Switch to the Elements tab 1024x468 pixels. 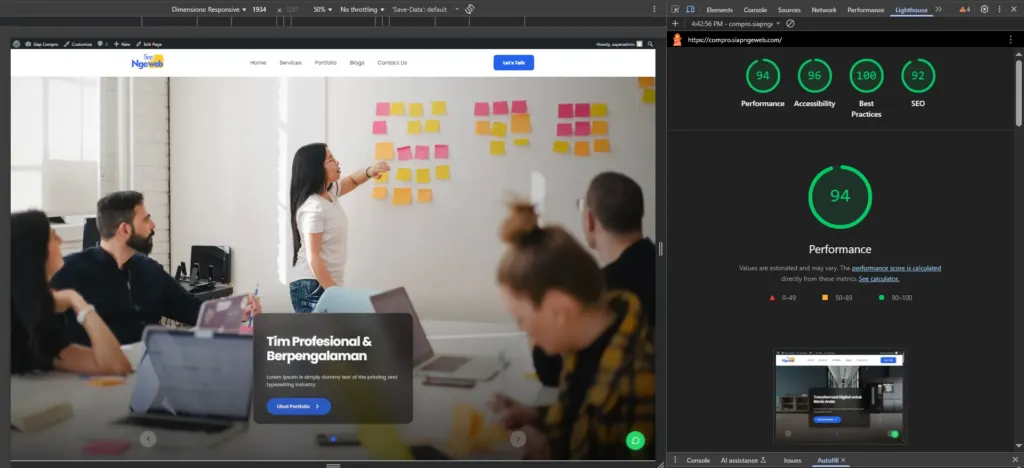coord(719,9)
